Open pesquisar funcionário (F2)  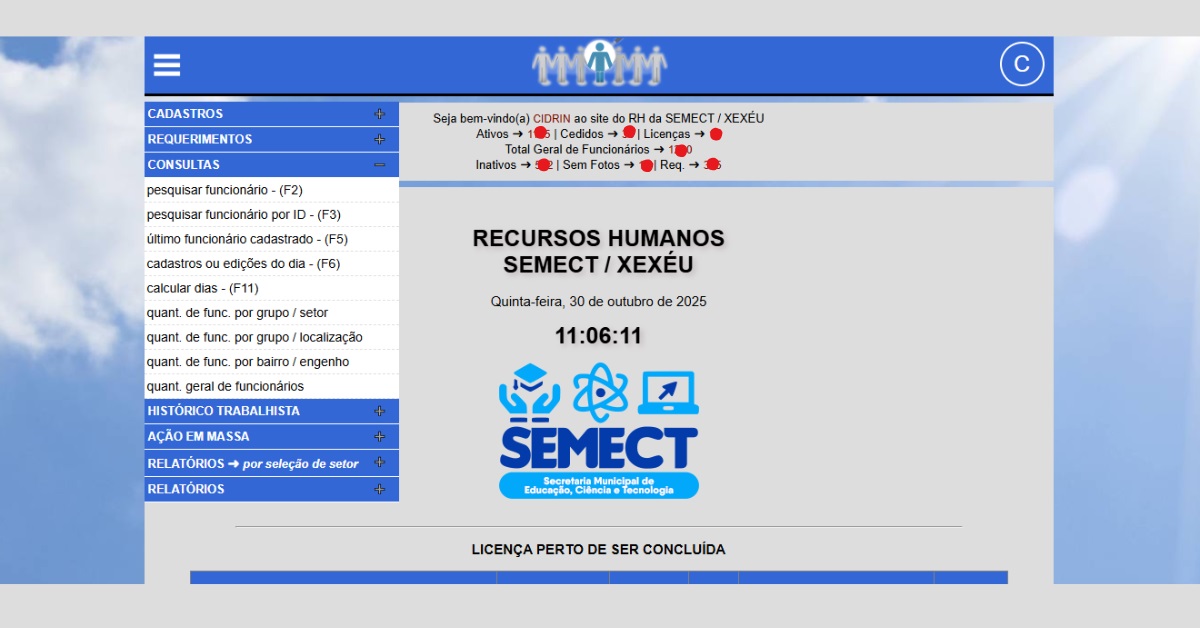click(x=224, y=190)
